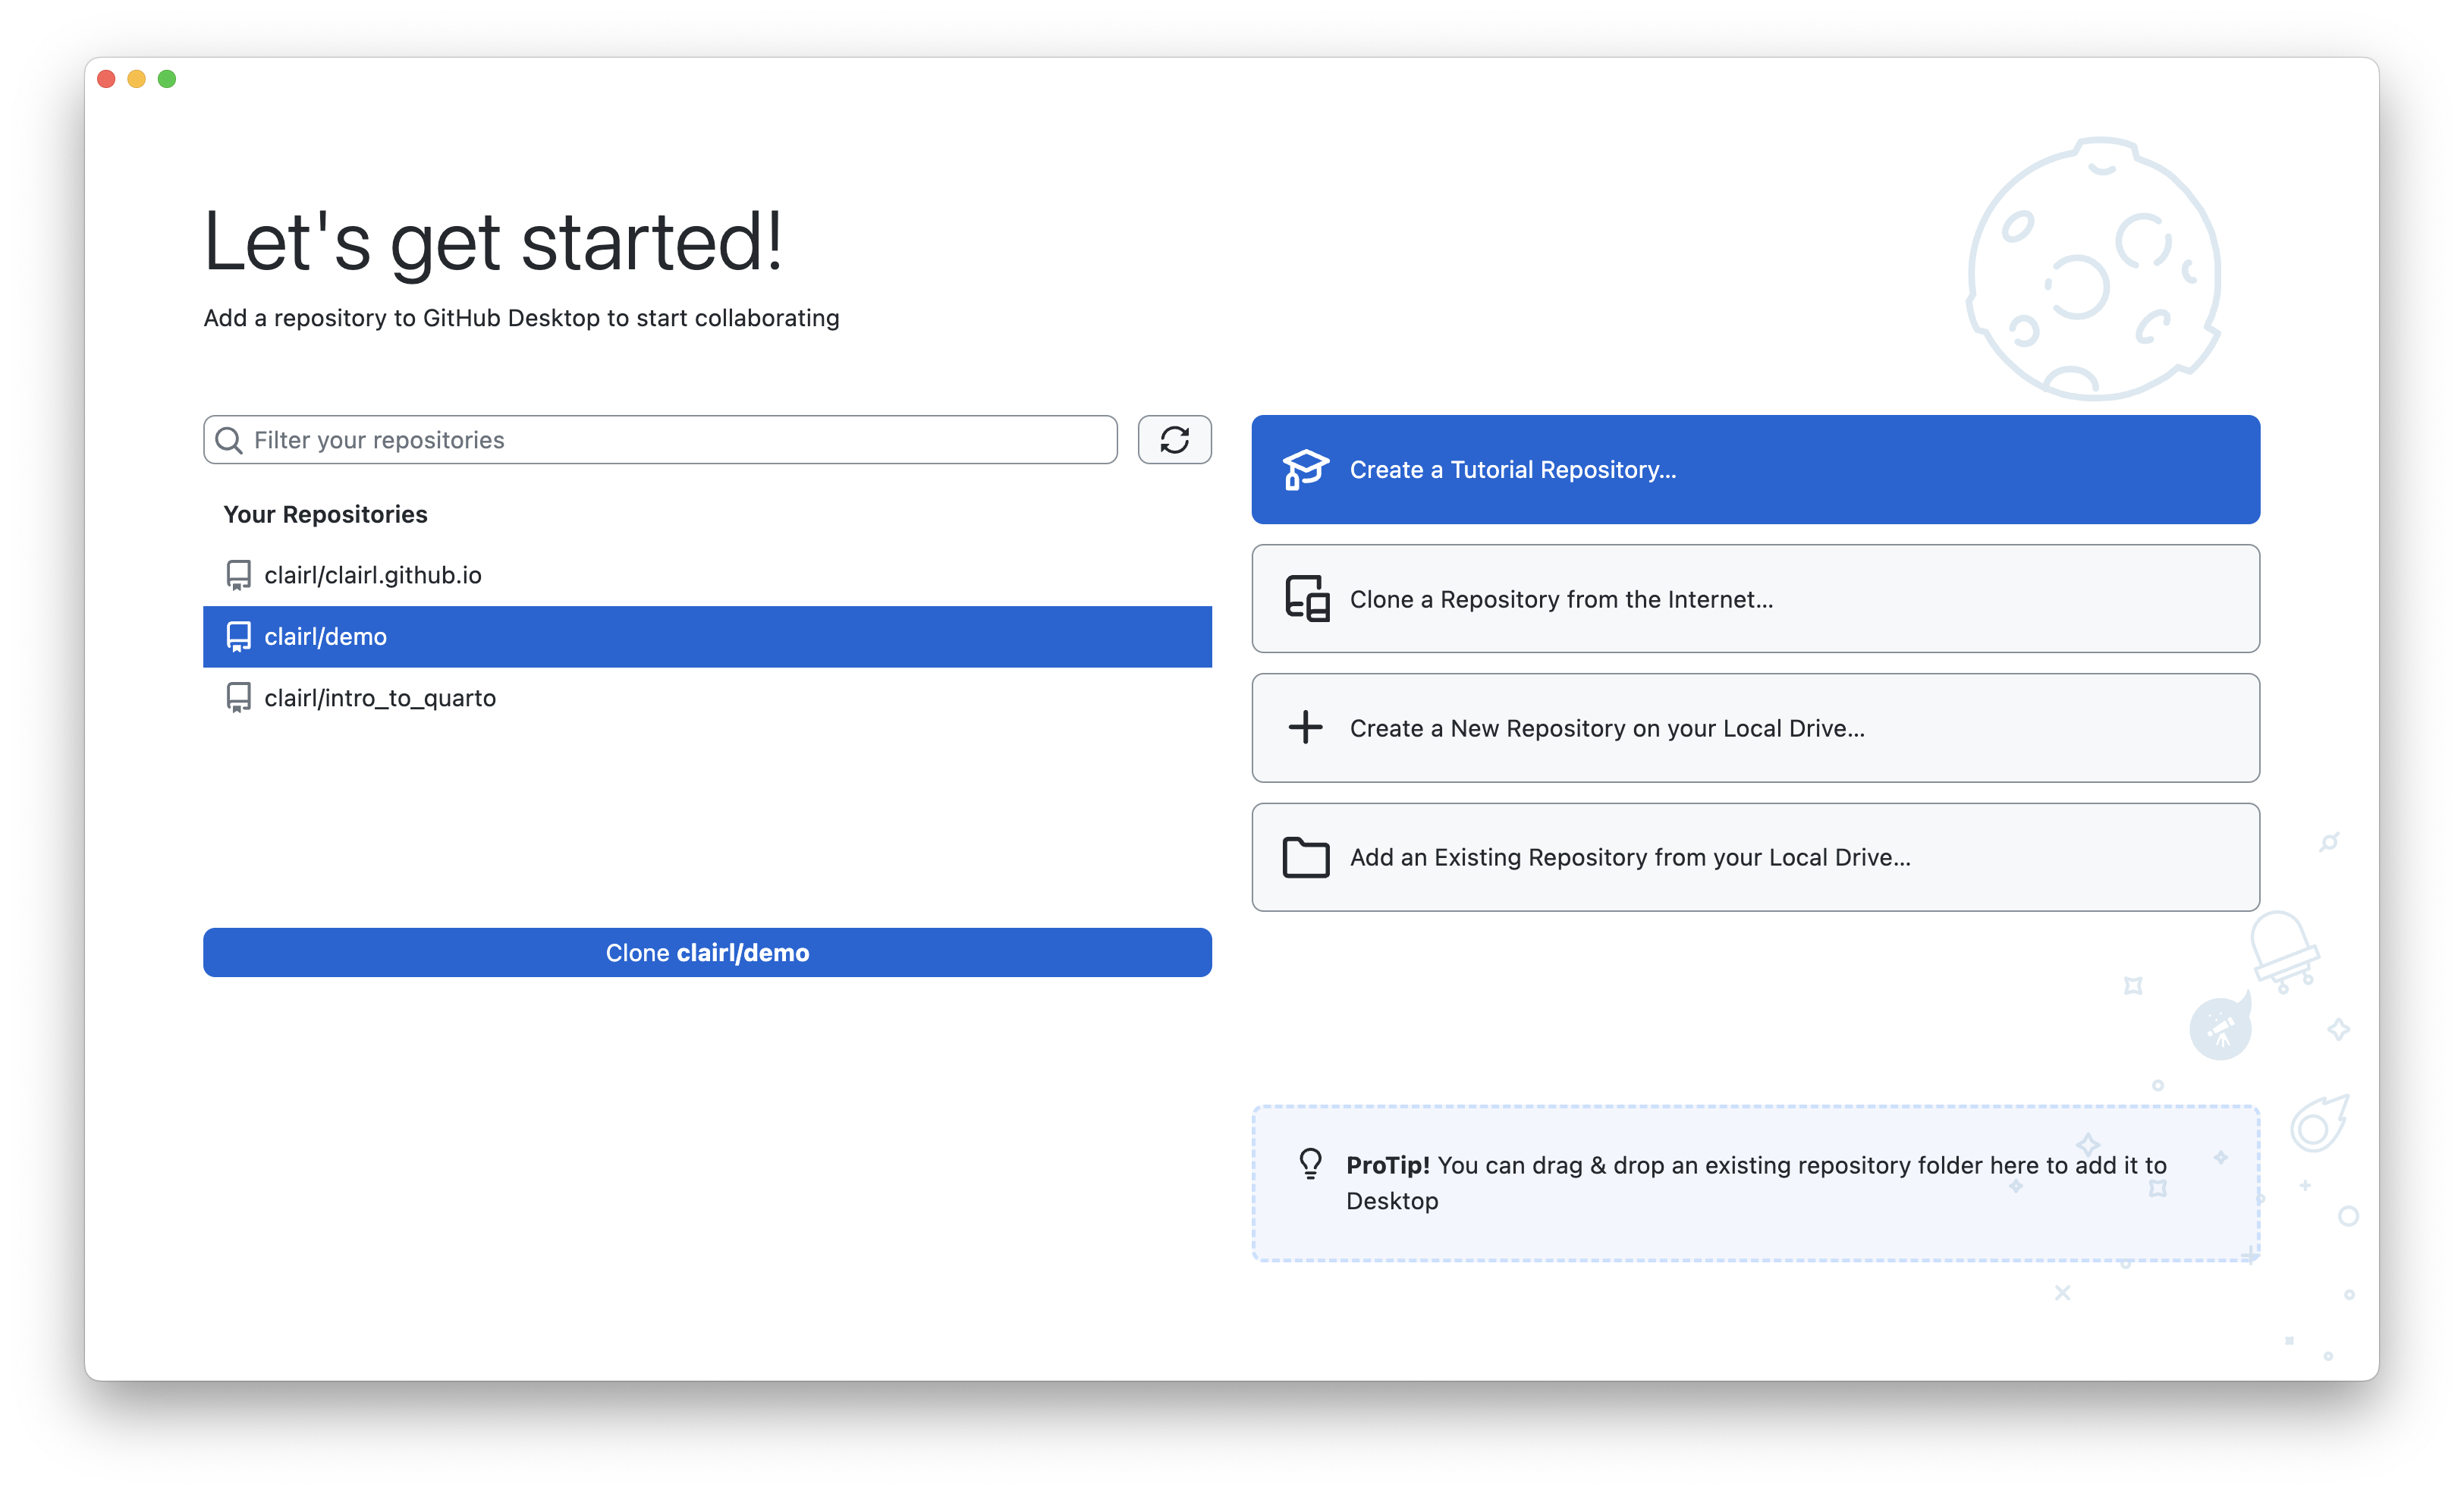Select the clairl/demo repository row
Image resolution: width=2464 pixels, height=1493 pixels.
coord(706,637)
